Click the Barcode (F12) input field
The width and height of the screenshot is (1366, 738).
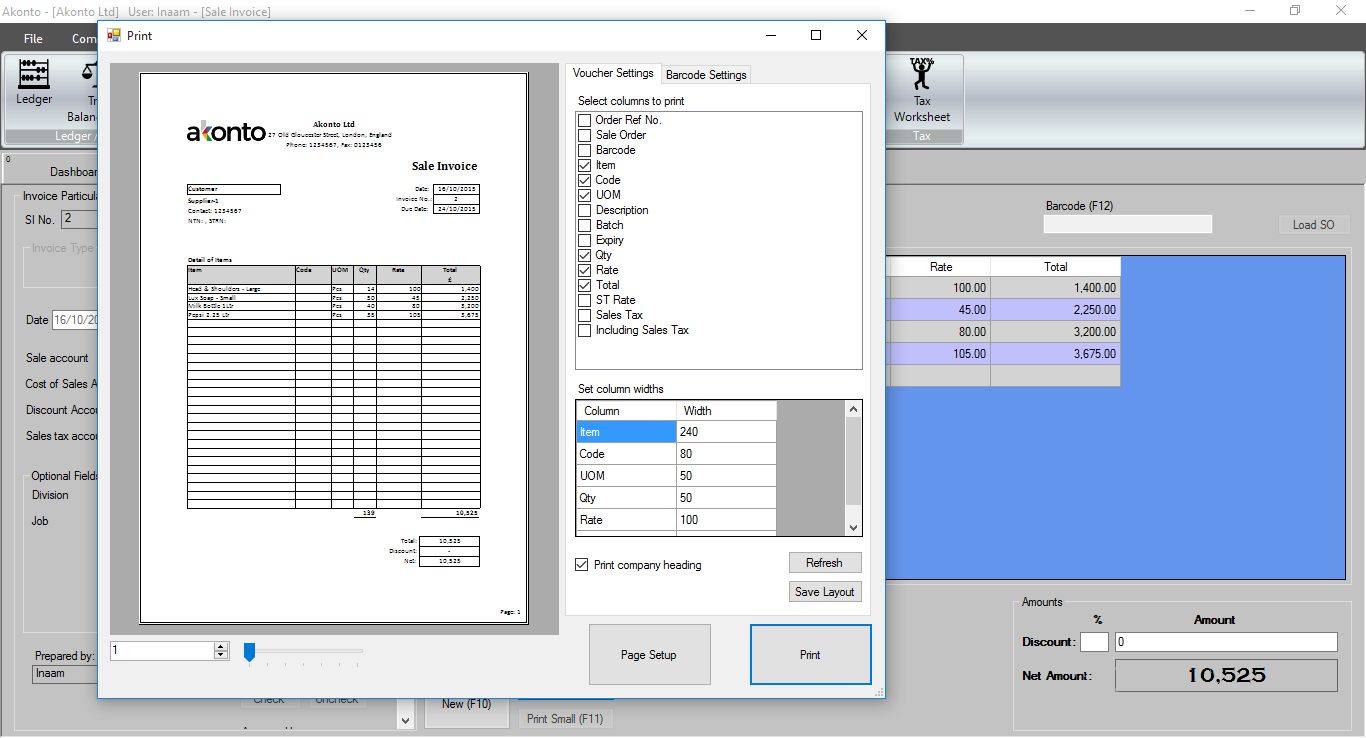[x=1127, y=224]
